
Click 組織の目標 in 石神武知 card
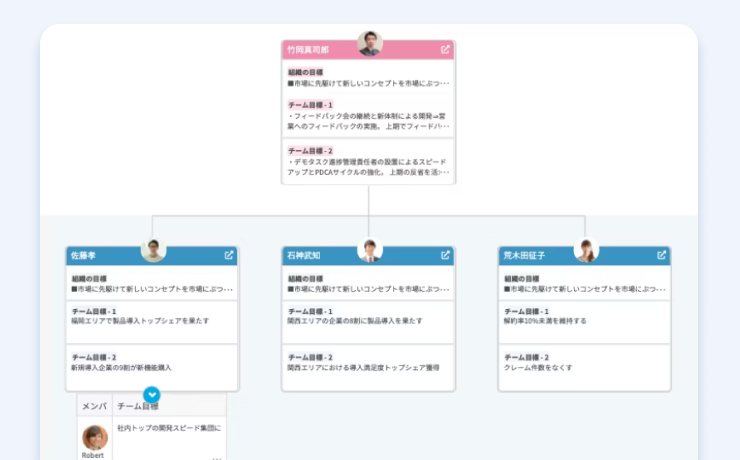(x=305, y=278)
